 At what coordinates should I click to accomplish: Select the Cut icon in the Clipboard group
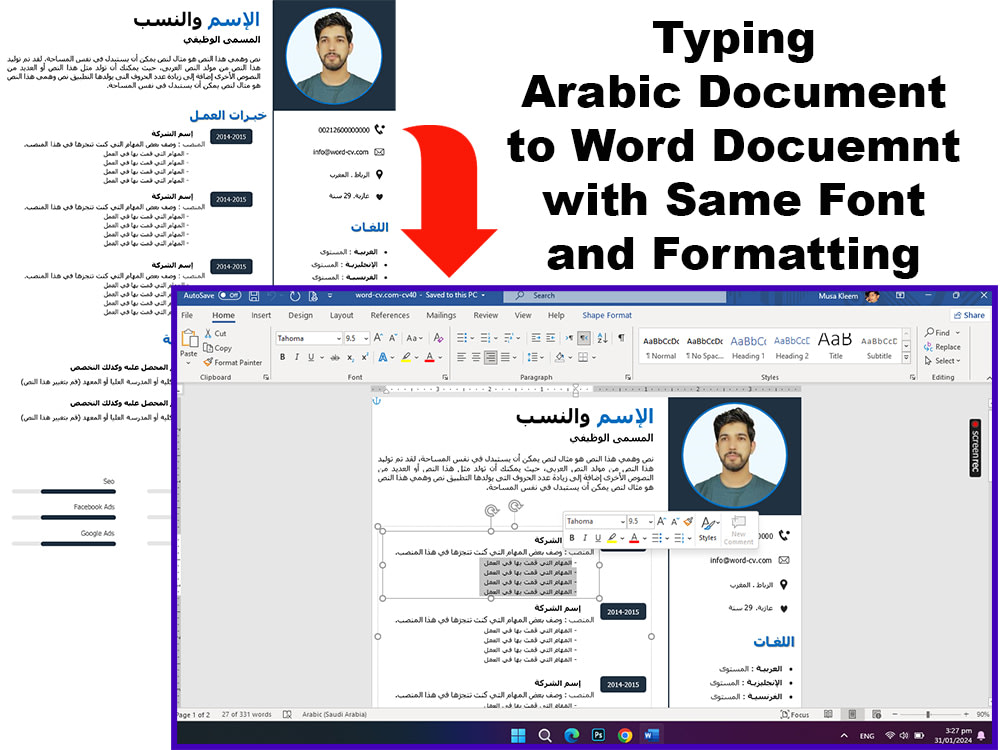207,333
